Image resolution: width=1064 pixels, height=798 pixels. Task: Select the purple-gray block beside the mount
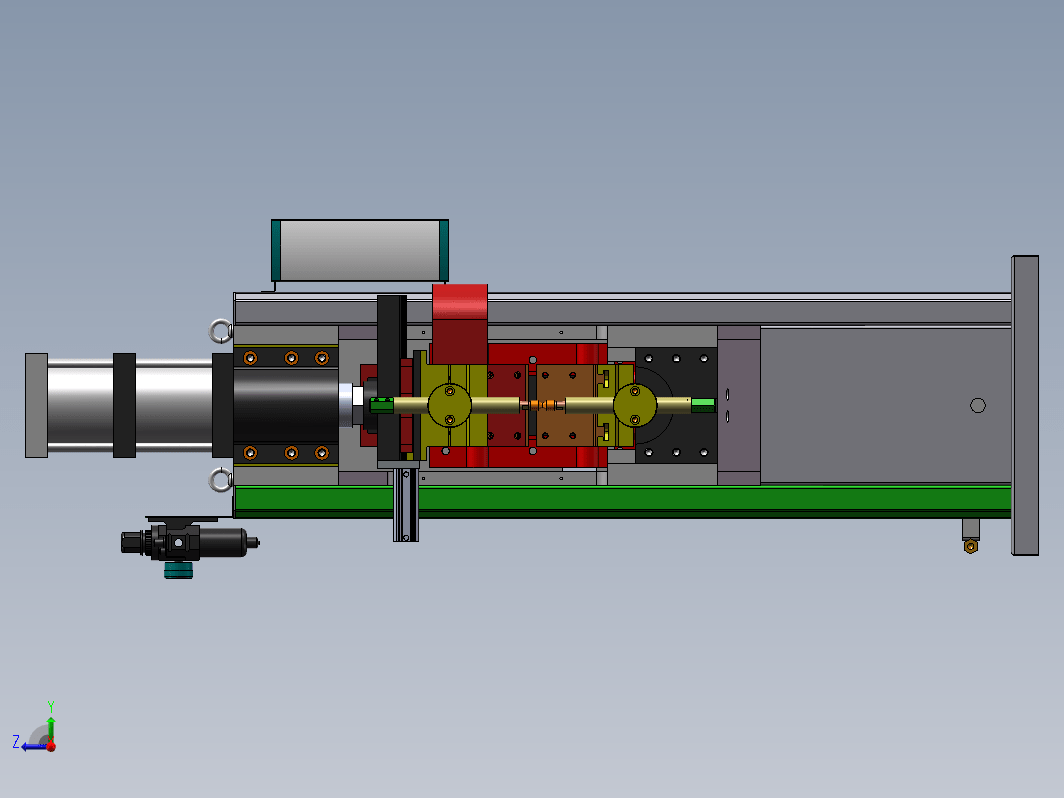pyautogui.click(x=738, y=405)
